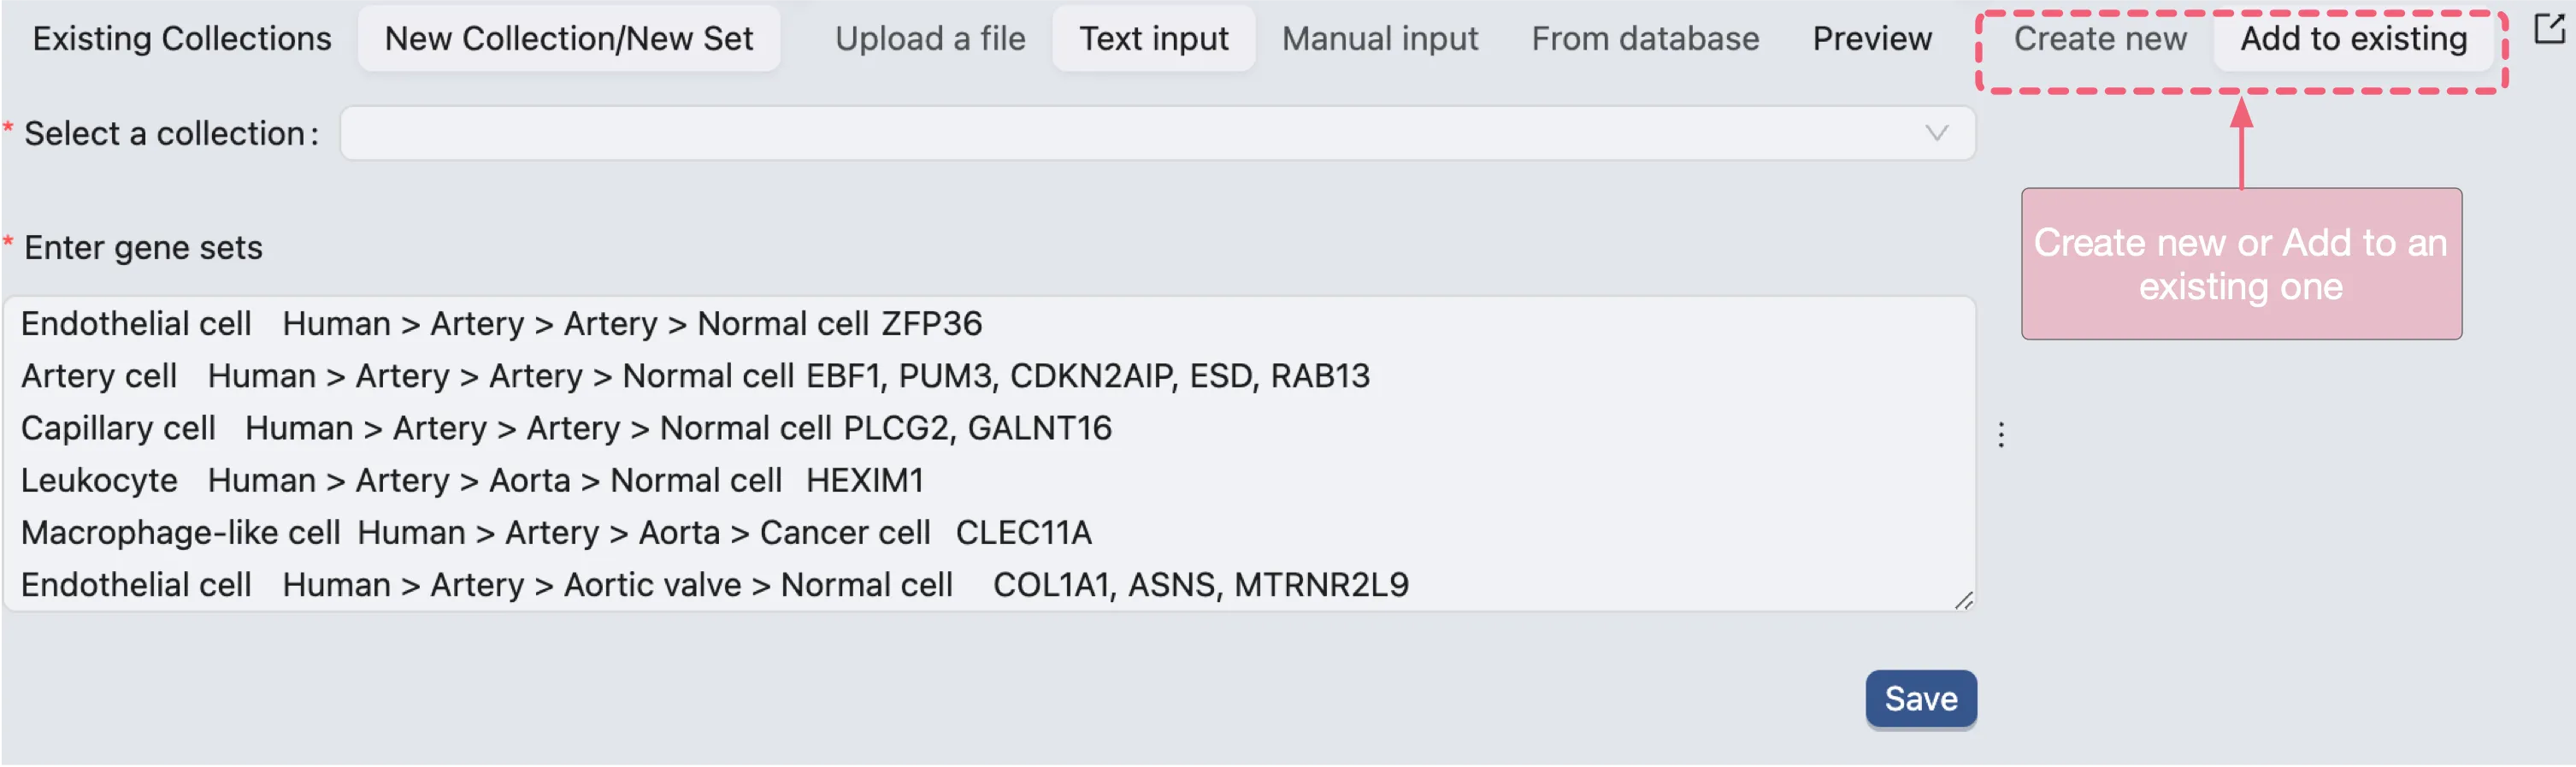2576x767 pixels.
Task: Click the pink annotation box about Create new
Action: [2240, 264]
